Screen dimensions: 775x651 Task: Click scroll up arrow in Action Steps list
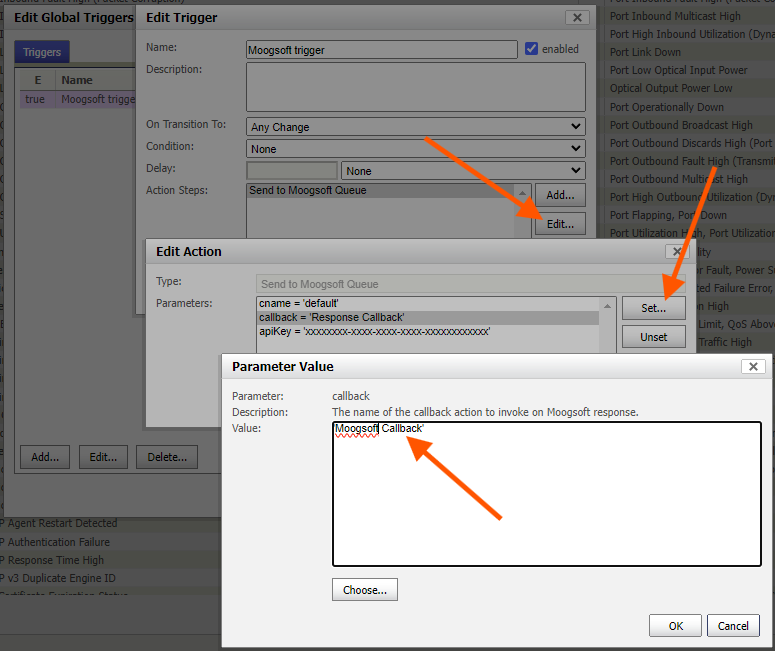pos(522,192)
